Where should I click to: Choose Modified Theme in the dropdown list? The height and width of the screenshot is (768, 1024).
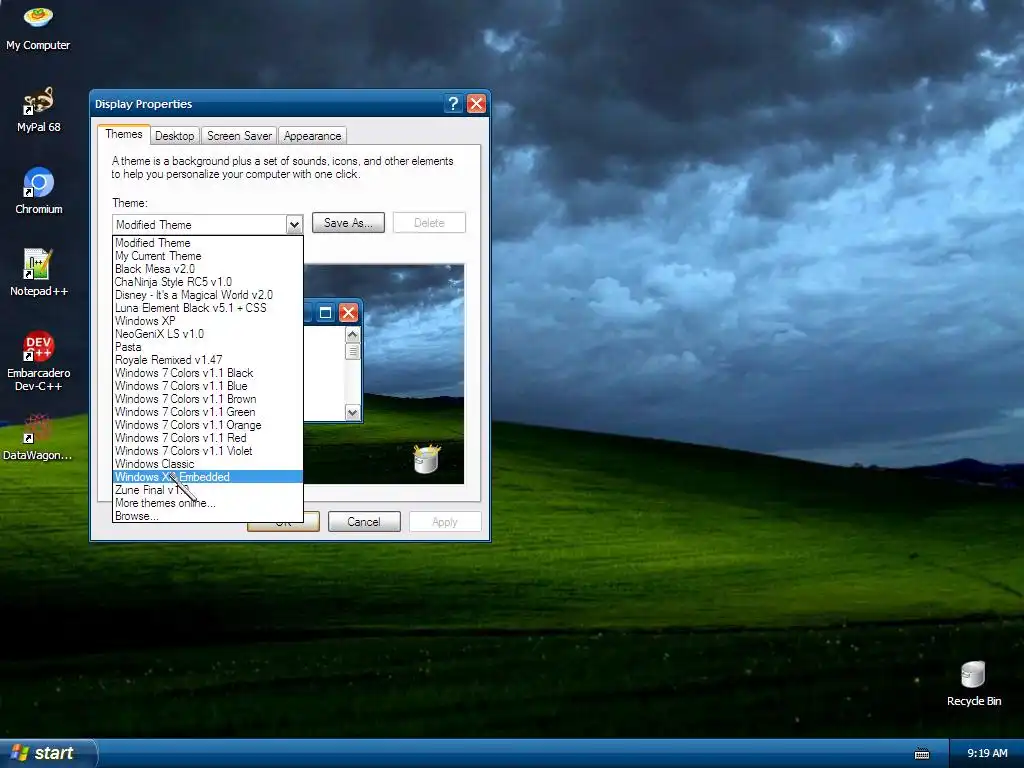coord(208,243)
